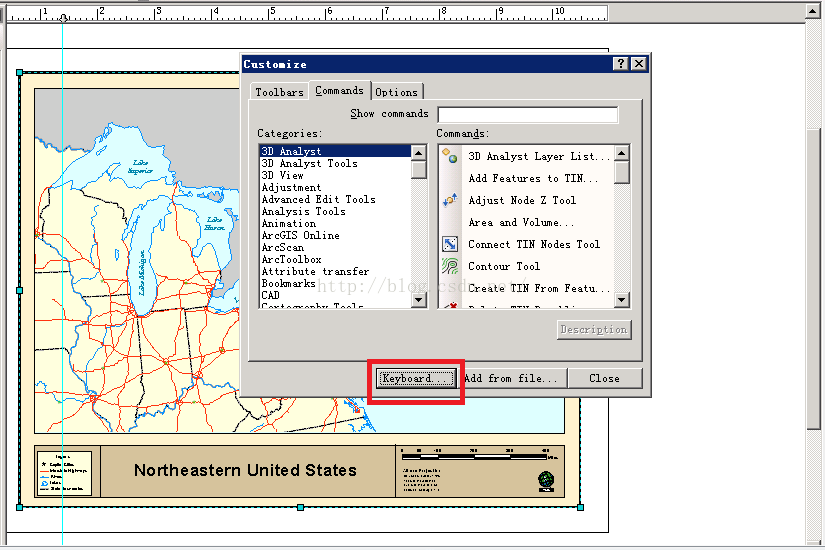Select ArcToolbox in the Categories list
This screenshot has width=825, height=550.
[291, 260]
